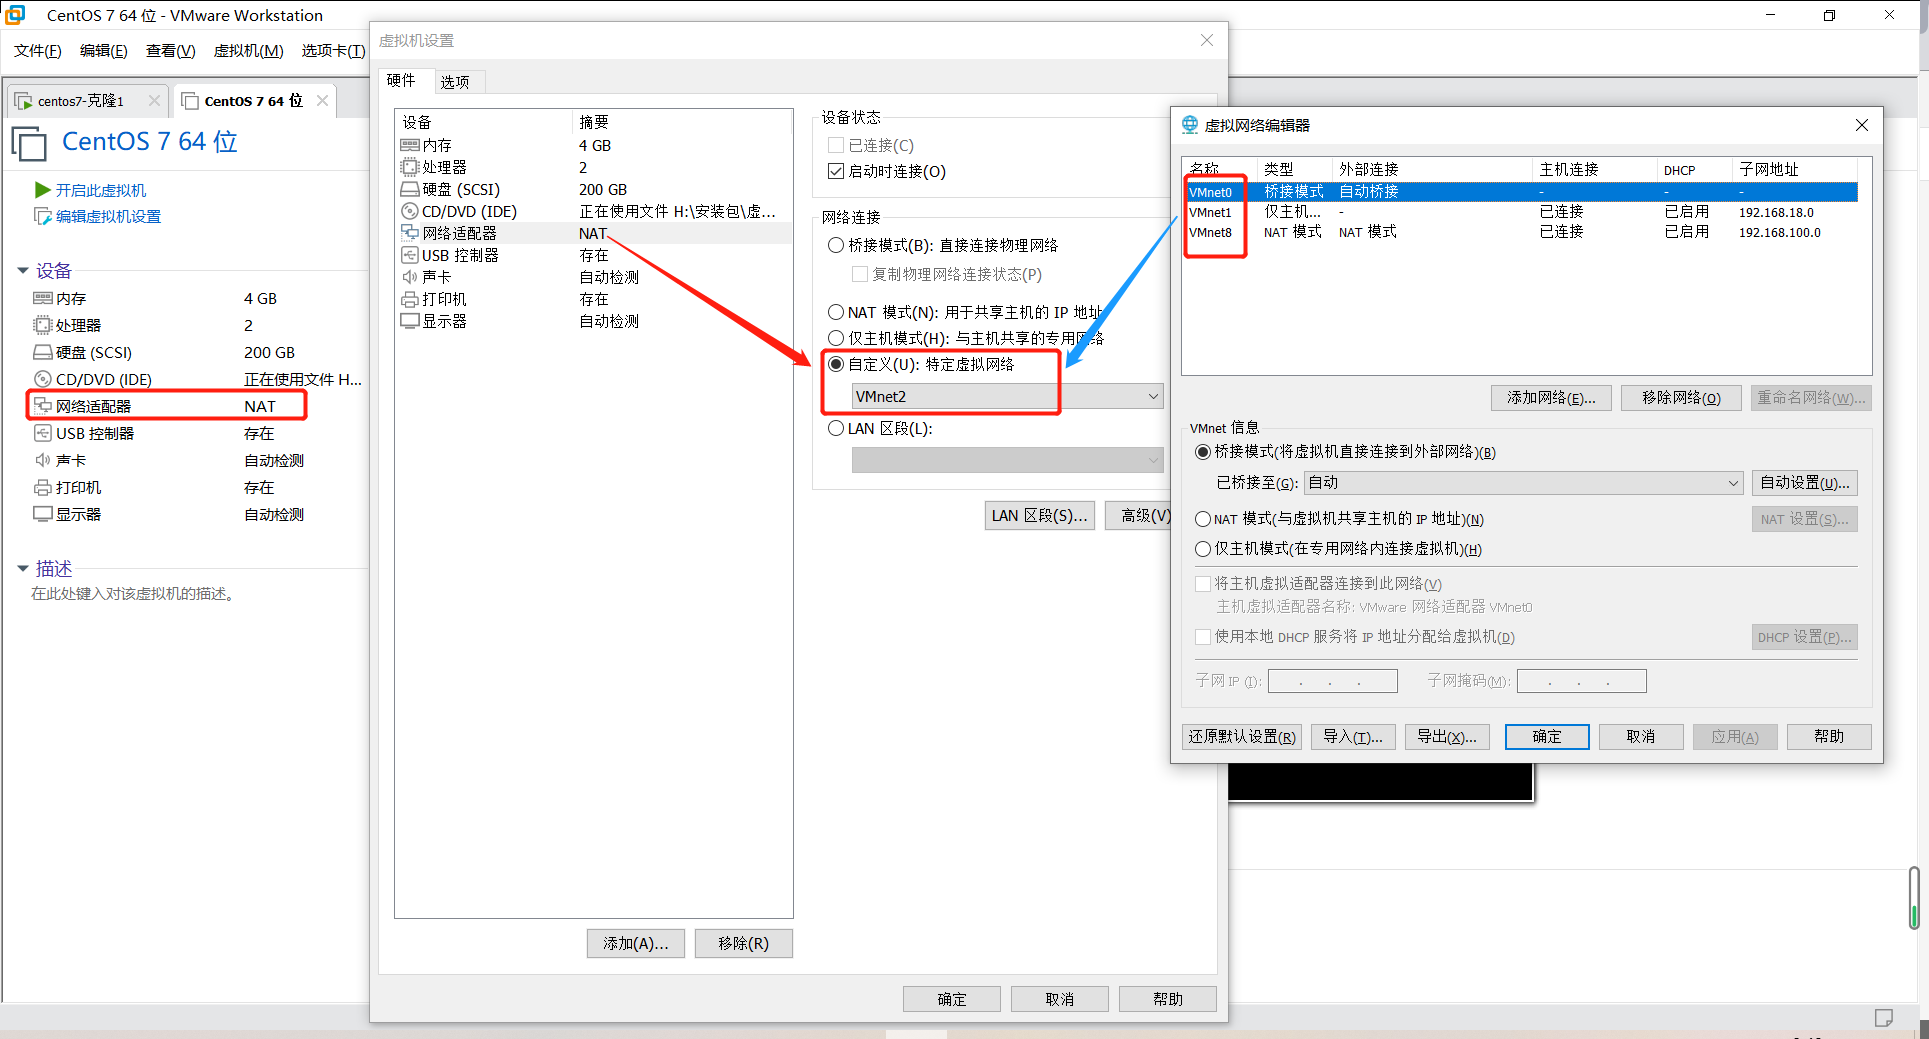Click sound card icon in settings hardware list

point(410,277)
